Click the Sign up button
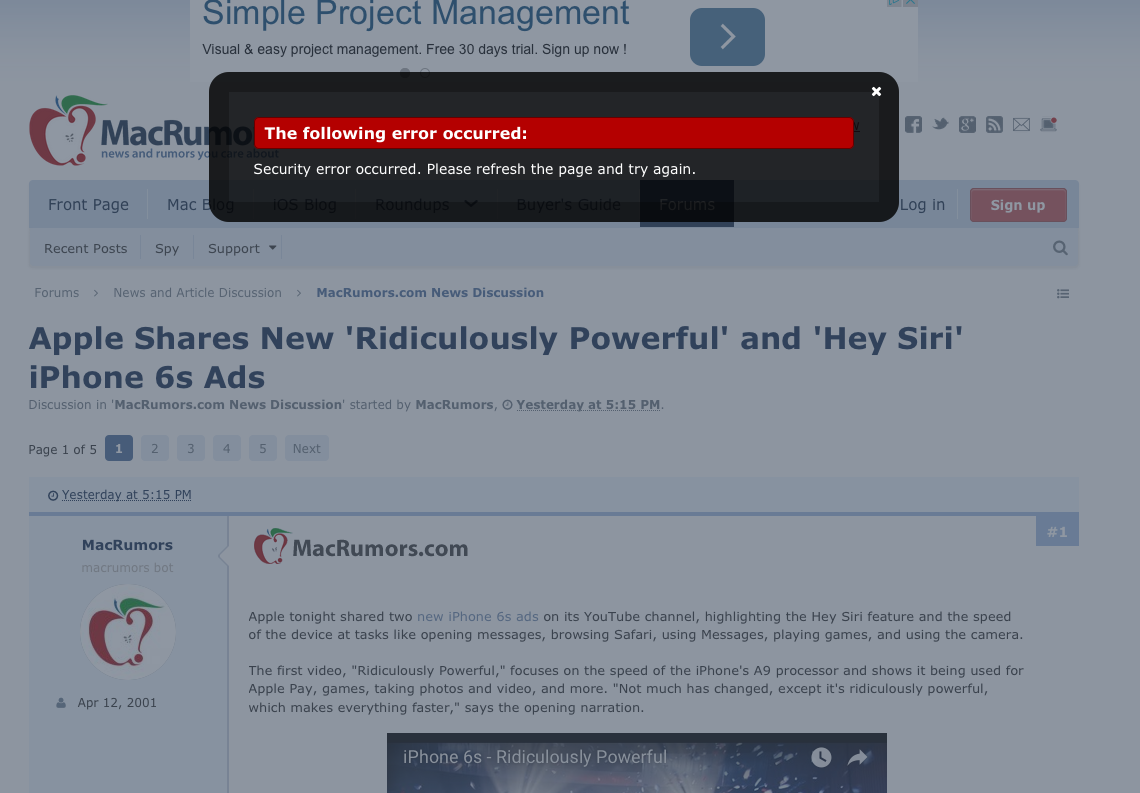 coord(1018,205)
